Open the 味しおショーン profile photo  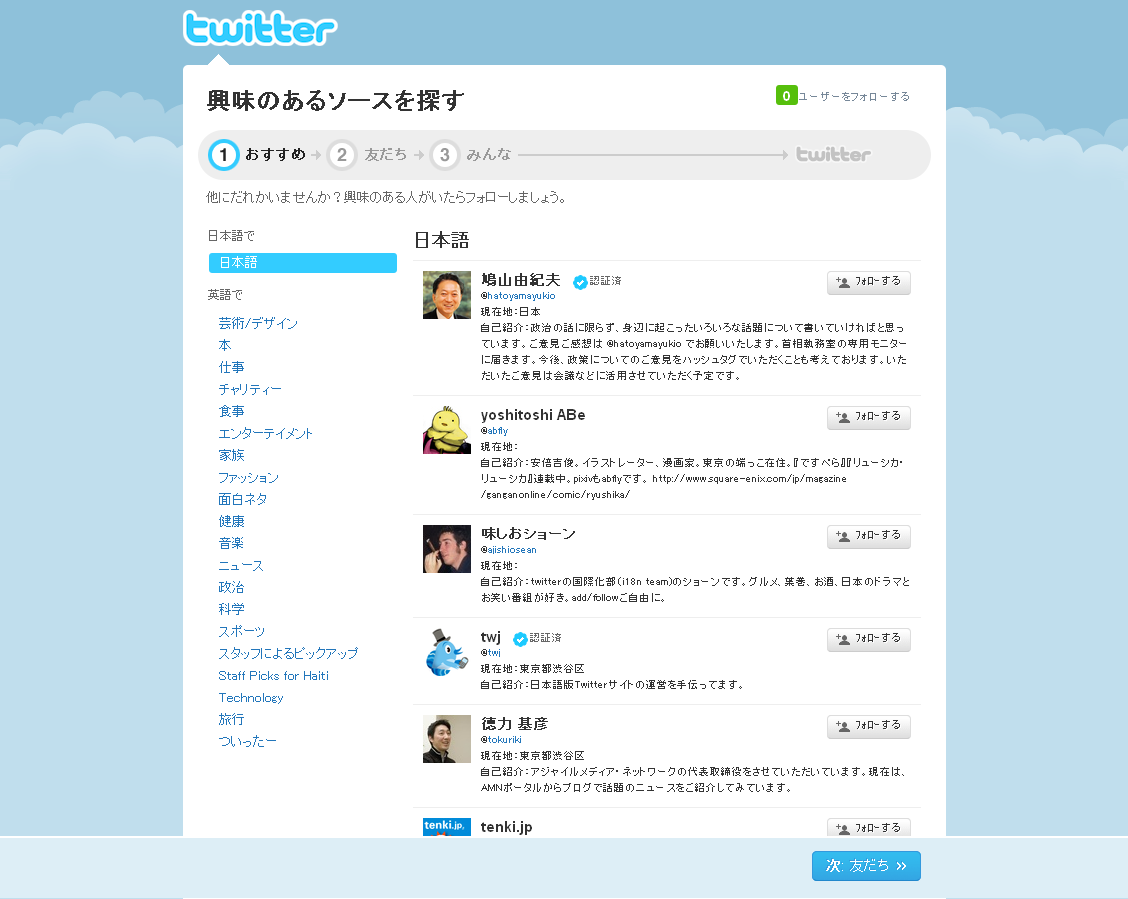[447, 549]
